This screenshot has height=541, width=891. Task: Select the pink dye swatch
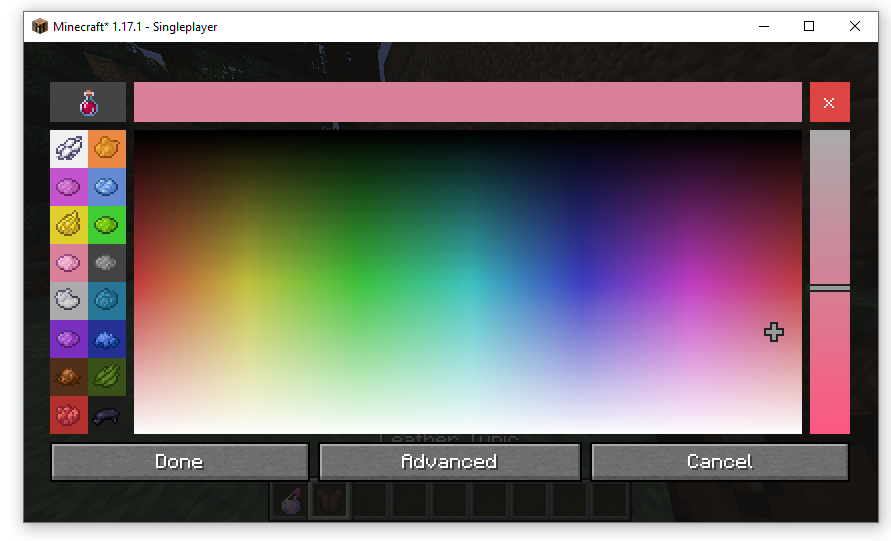[x=69, y=263]
